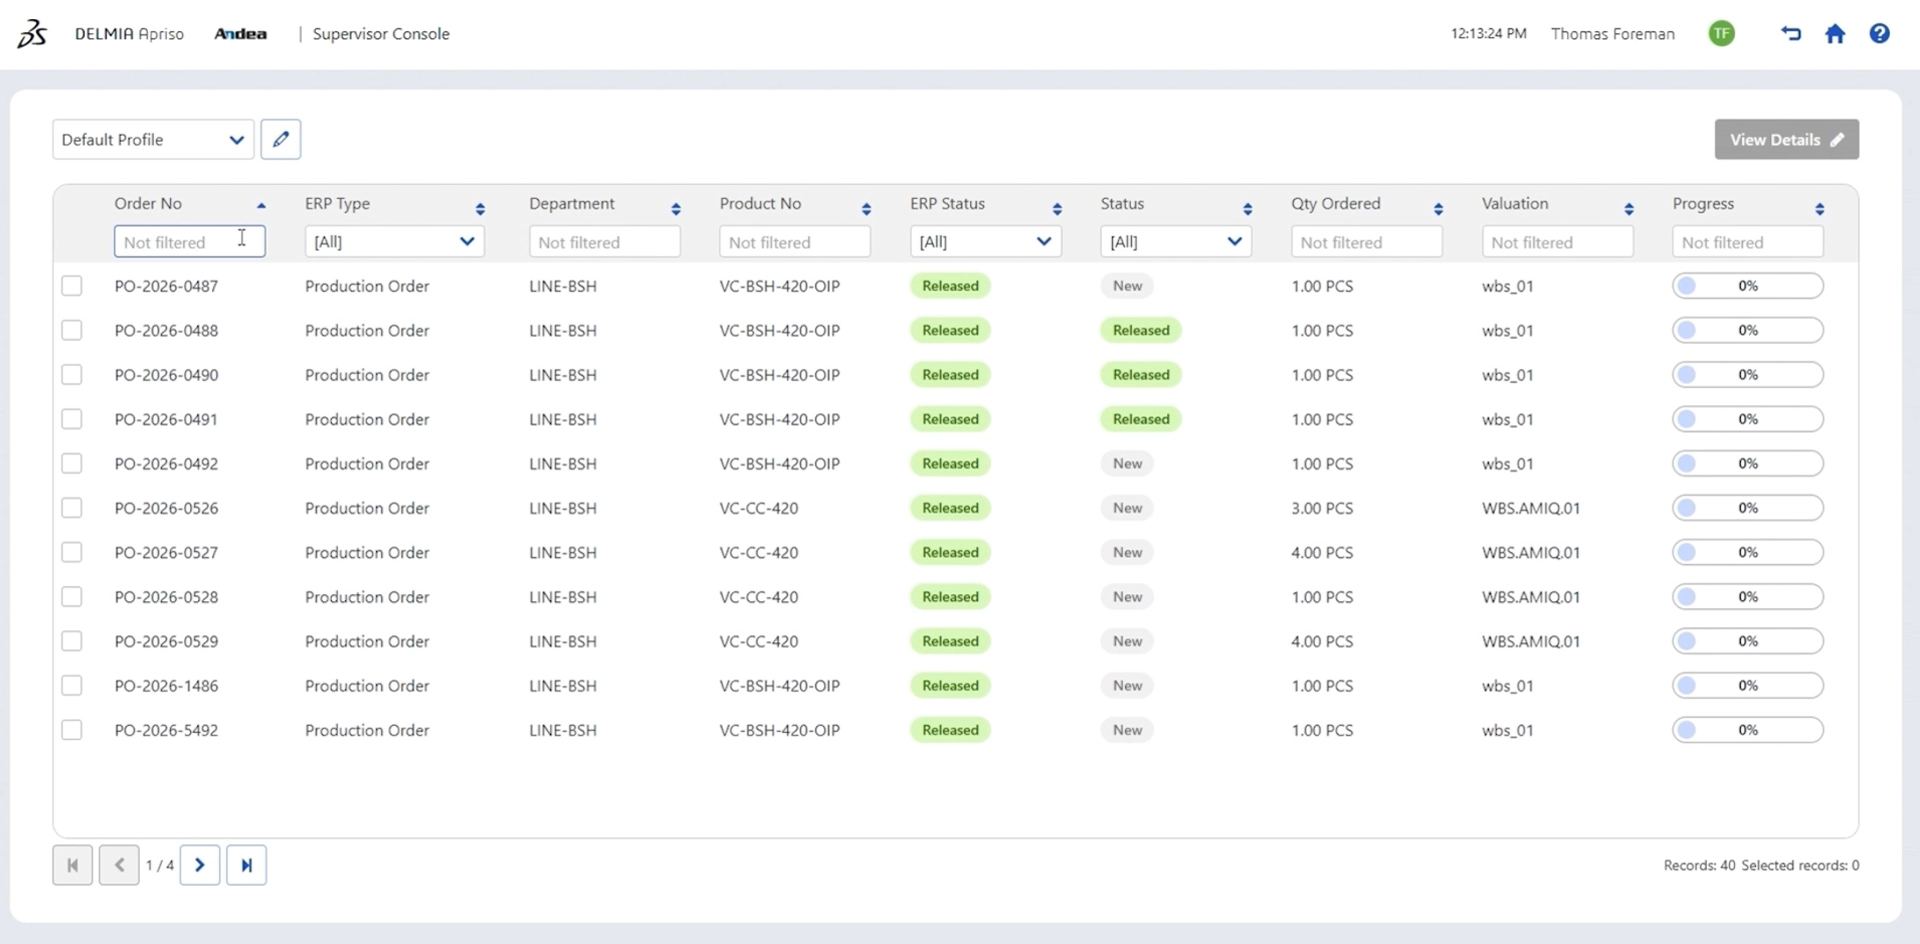
Task: Select checkbox for PO-2026-0488
Action: 72,330
